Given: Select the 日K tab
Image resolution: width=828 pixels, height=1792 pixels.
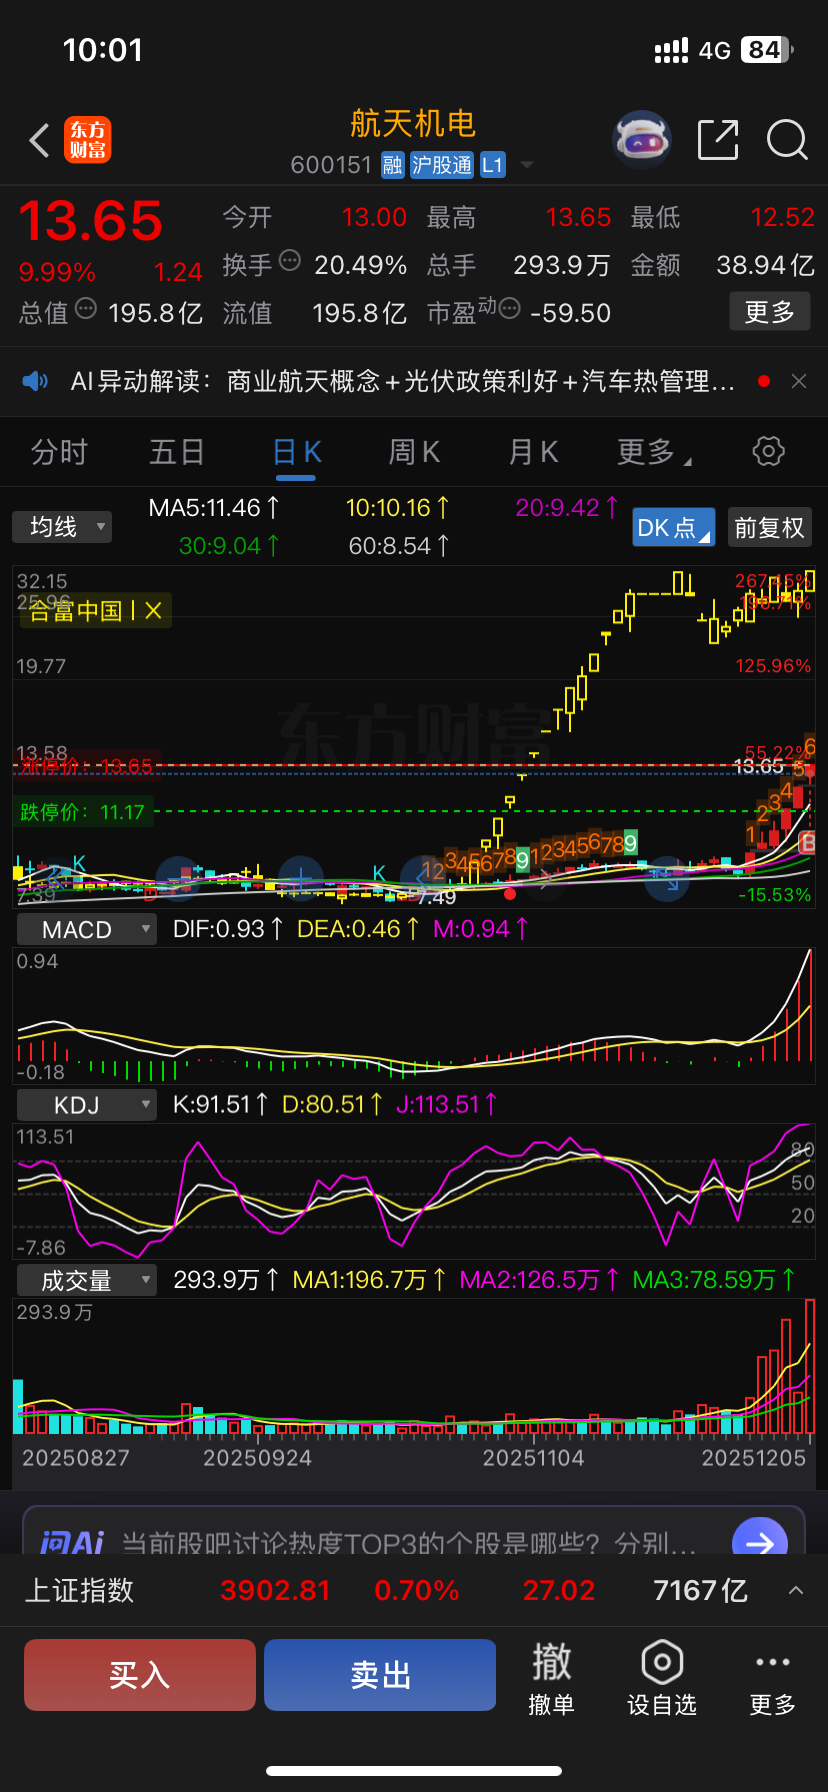Looking at the screenshot, I should point(296,452).
